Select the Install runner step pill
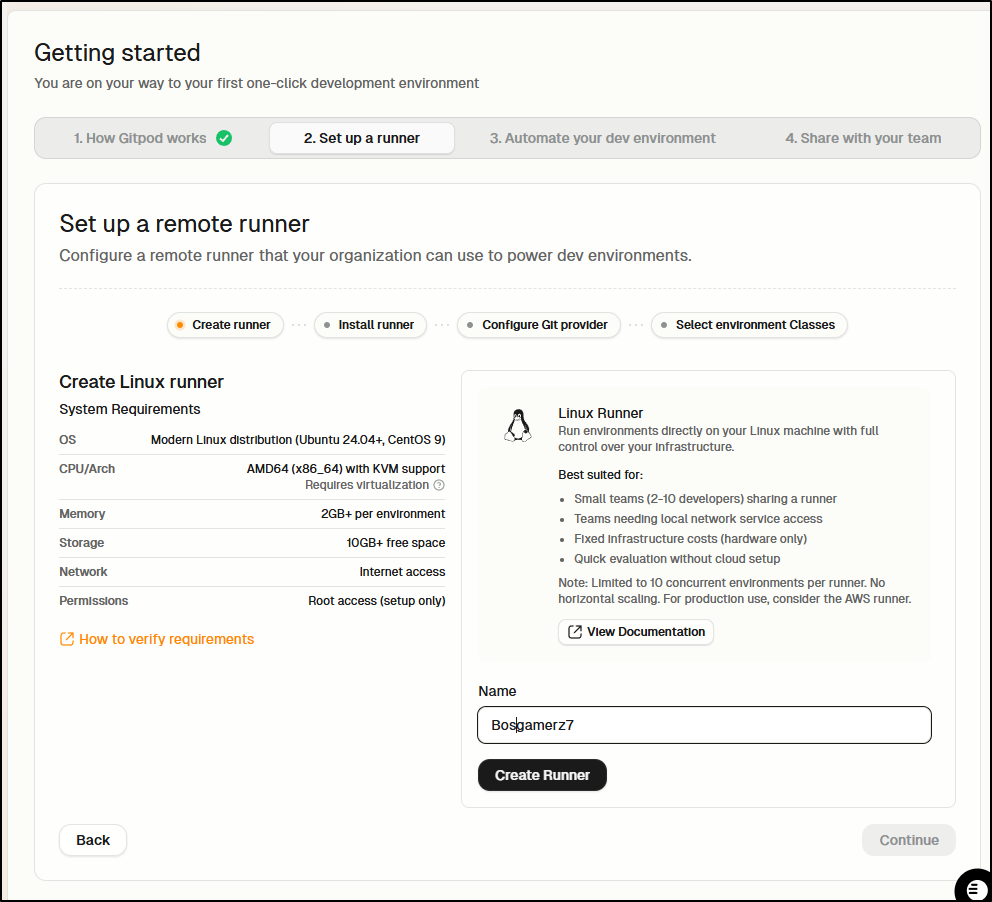Image resolution: width=992 pixels, height=902 pixels. (370, 324)
